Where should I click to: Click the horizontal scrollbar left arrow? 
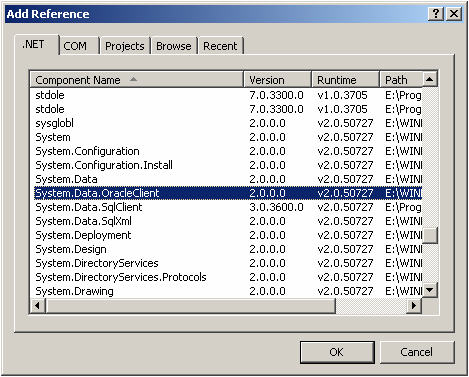[x=38, y=305]
